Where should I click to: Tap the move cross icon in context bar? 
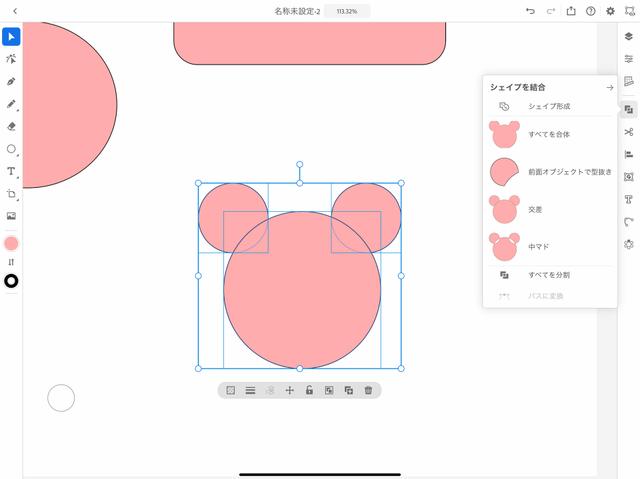[289, 390]
